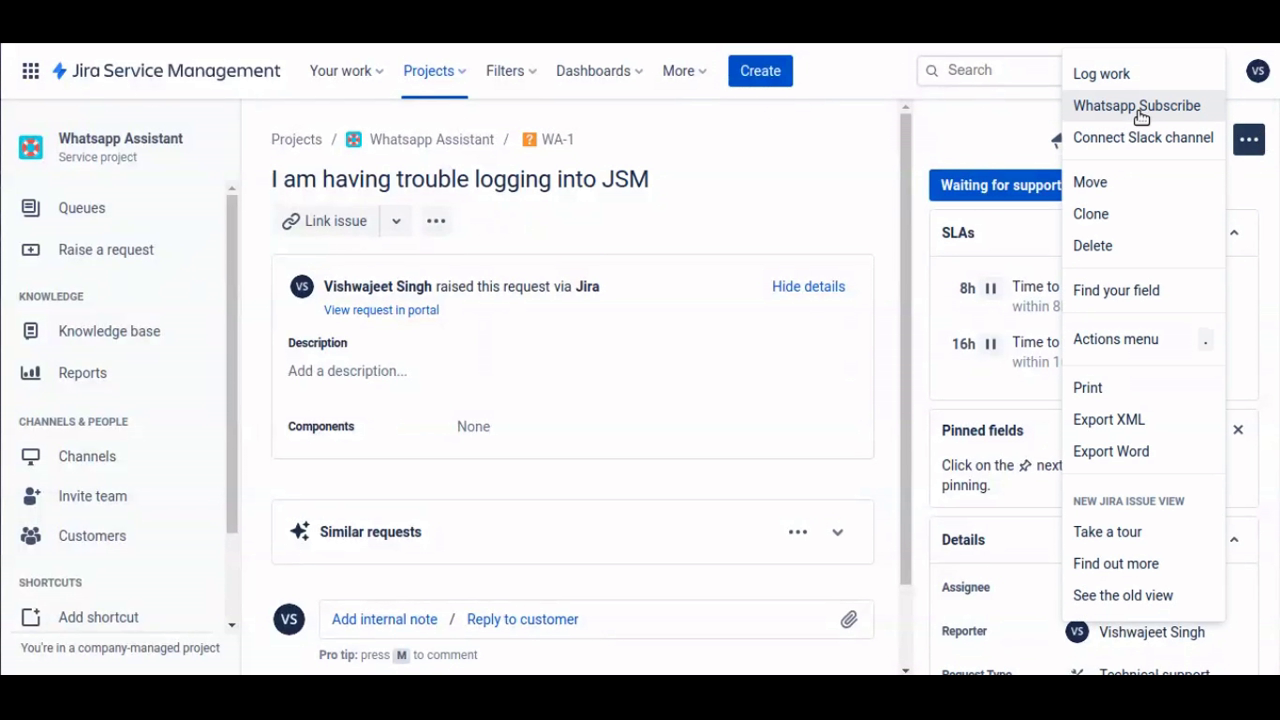Viewport: 1280px width, 720px height.
Task: Choose Whatsapp Subscribe menu option
Action: [1143, 106]
